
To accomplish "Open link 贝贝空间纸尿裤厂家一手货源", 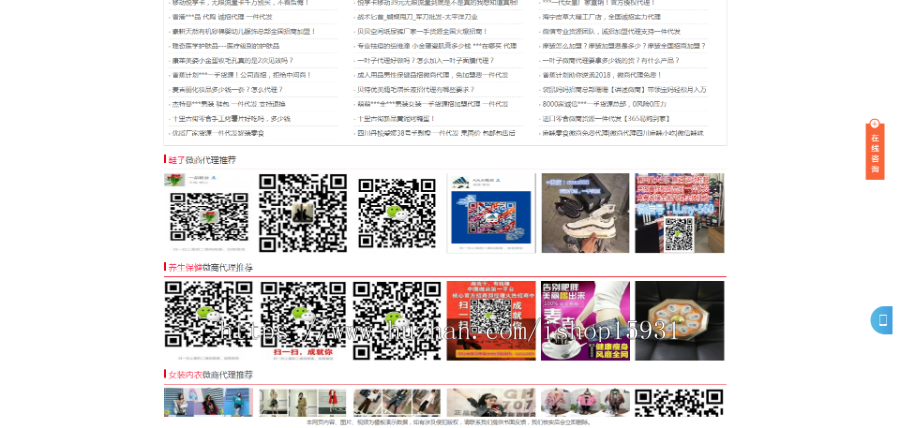I will click(x=422, y=32).
